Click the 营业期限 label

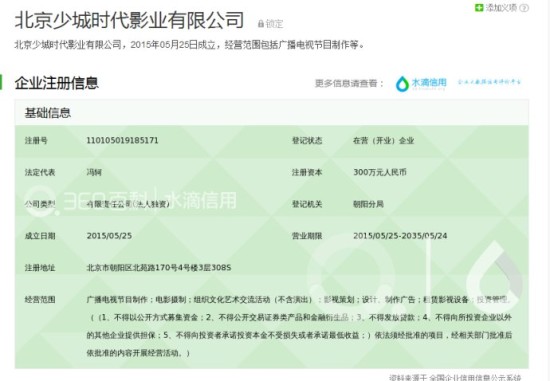click(x=307, y=236)
